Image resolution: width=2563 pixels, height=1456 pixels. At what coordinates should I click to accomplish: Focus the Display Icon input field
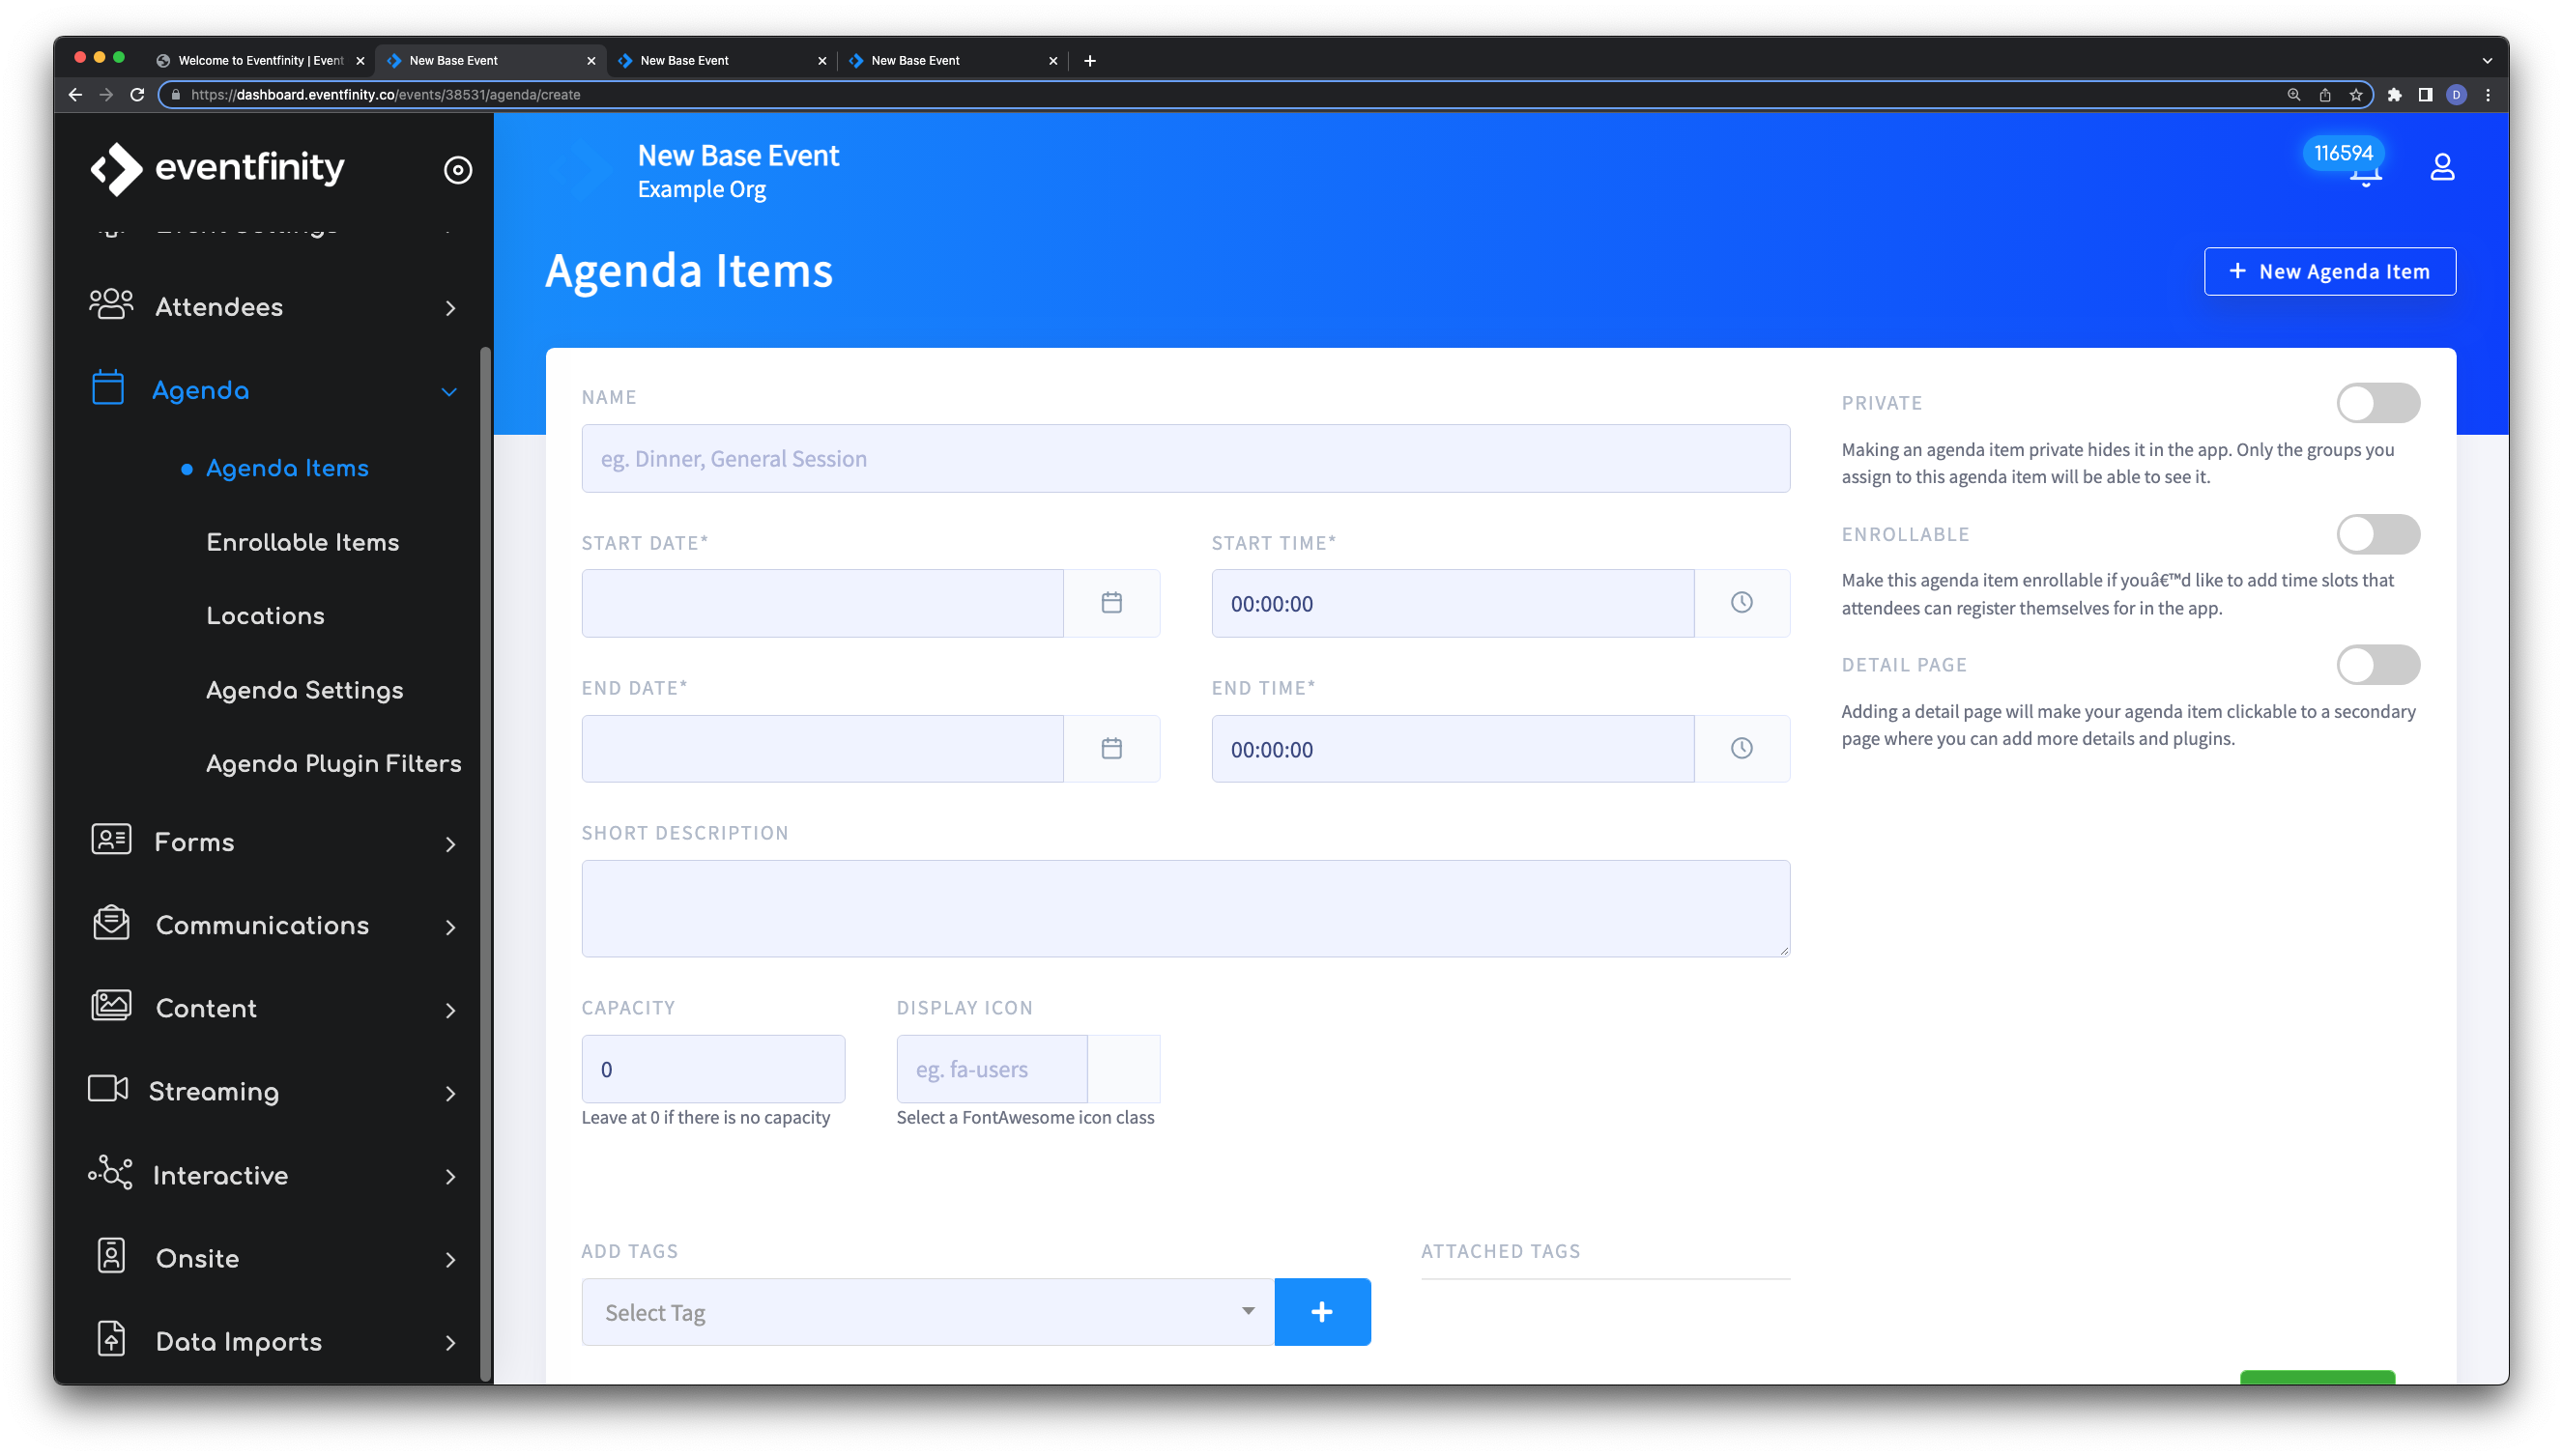click(992, 1069)
